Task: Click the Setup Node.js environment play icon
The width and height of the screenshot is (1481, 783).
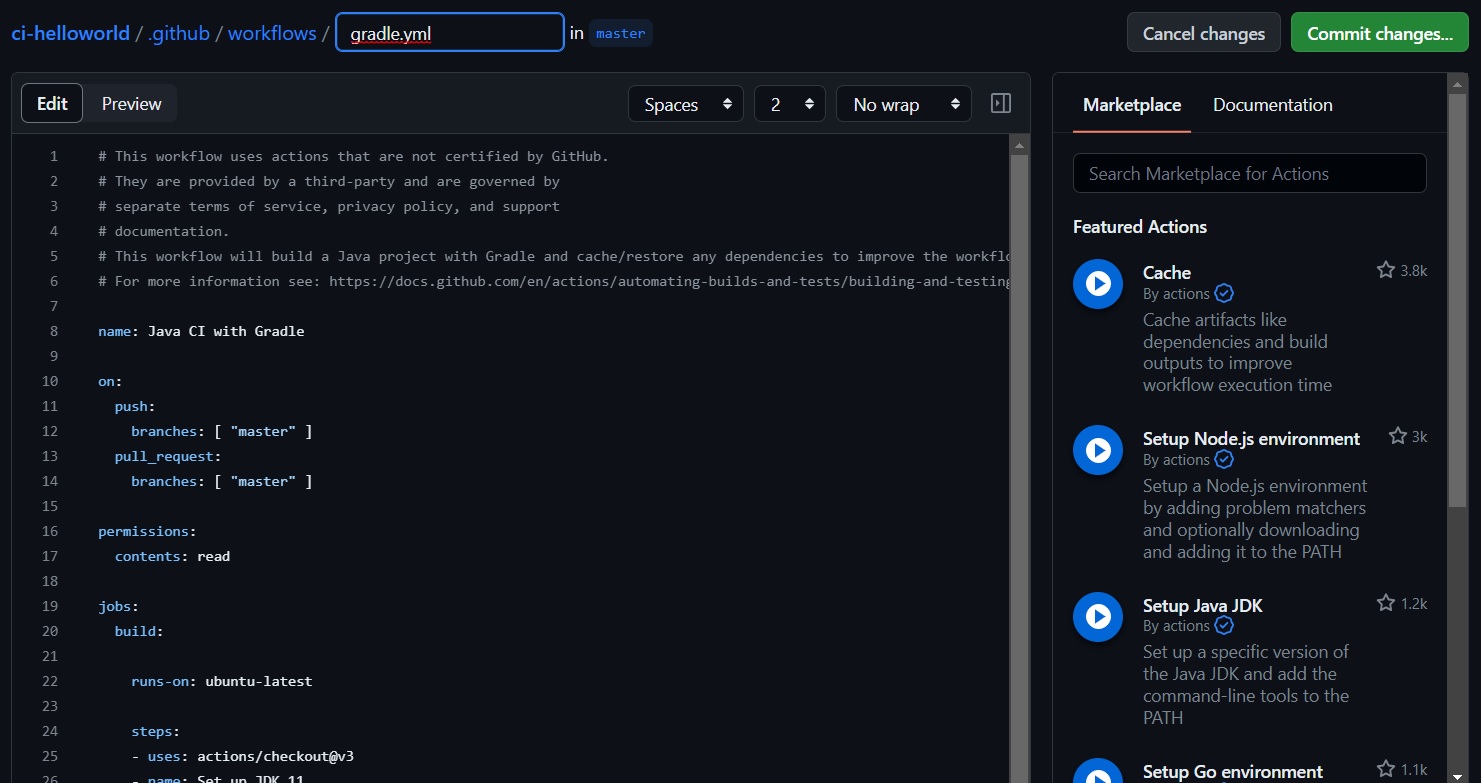Action: [x=1098, y=450]
